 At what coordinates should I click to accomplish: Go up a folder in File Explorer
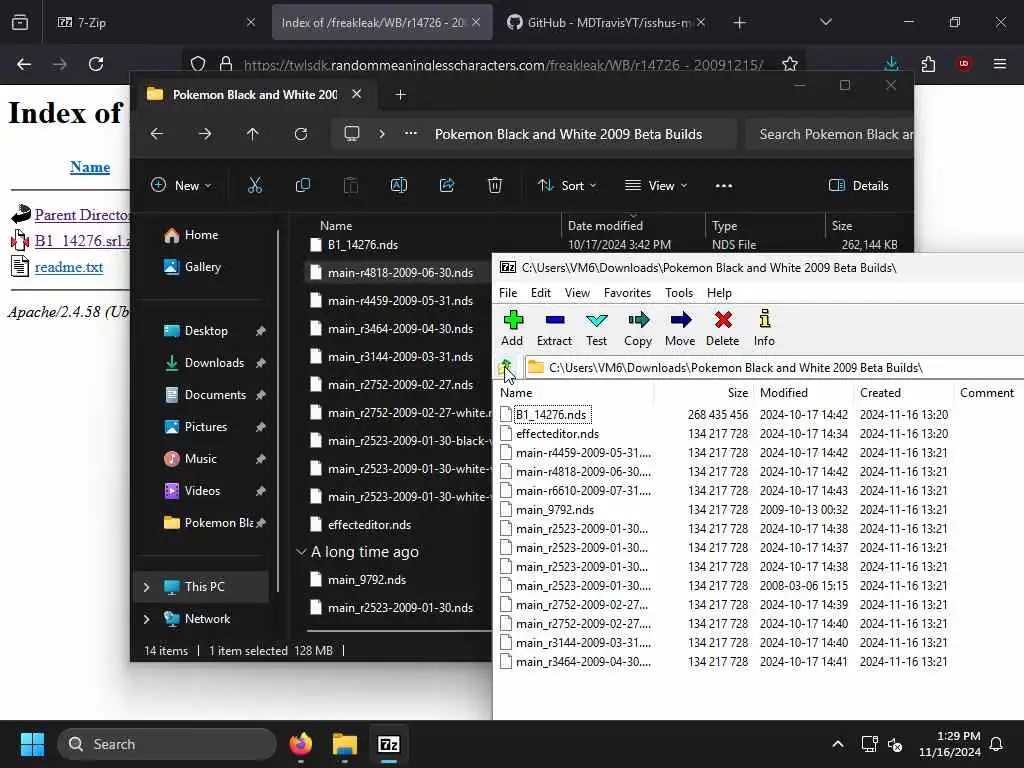pos(253,134)
